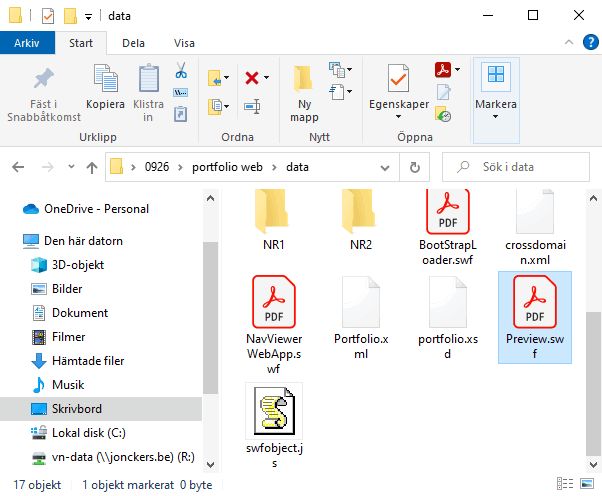Viewport: 602px width, 496px height.
Task: Select the portfolio.xsd file
Action: [x=448, y=318]
